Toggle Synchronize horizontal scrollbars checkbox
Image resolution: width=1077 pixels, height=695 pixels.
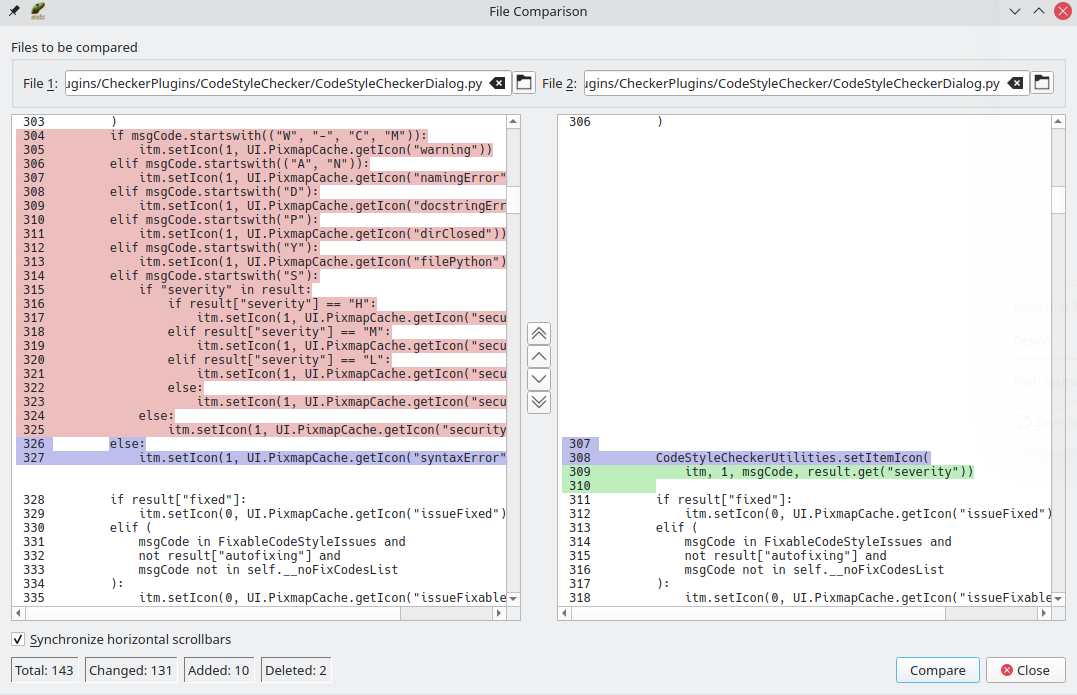click(18, 639)
